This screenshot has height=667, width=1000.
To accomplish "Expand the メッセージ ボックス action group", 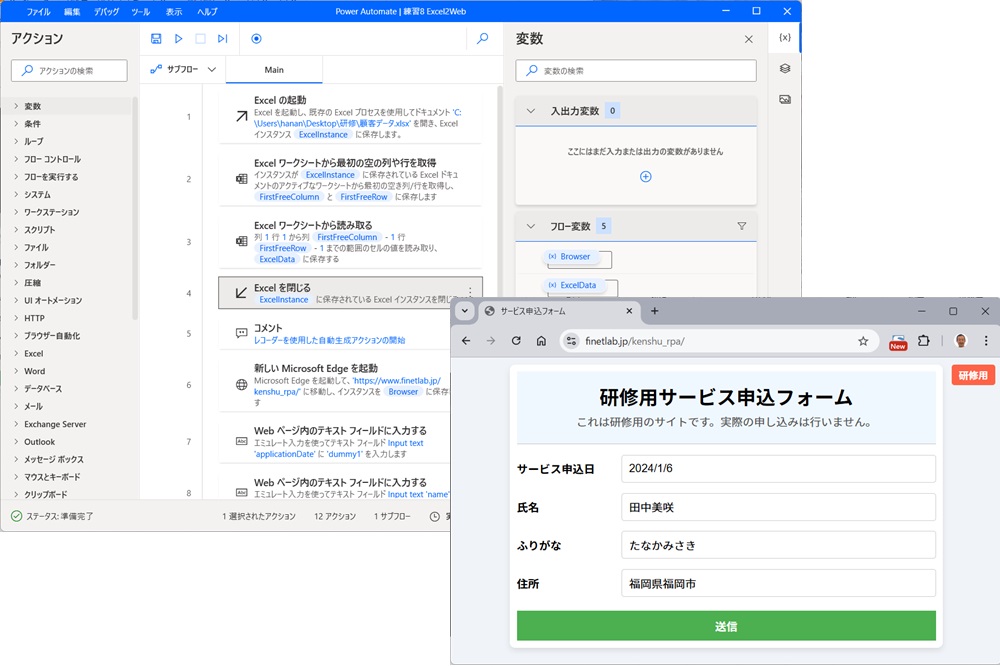I will 16,459.
